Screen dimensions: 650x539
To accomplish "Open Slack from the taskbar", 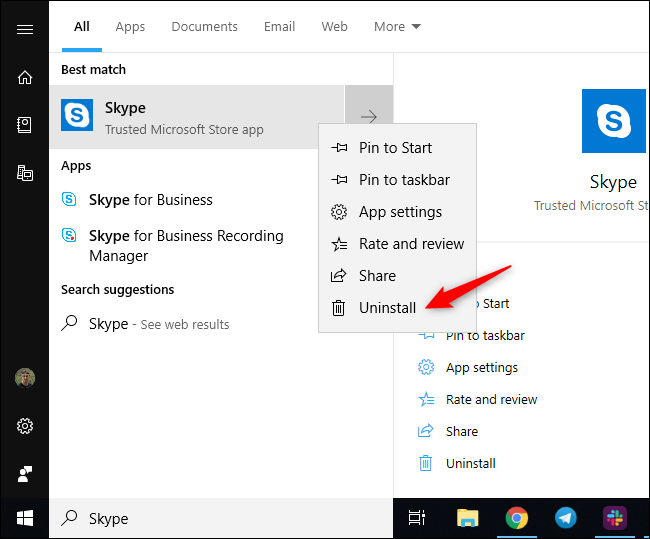I will pos(614,518).
